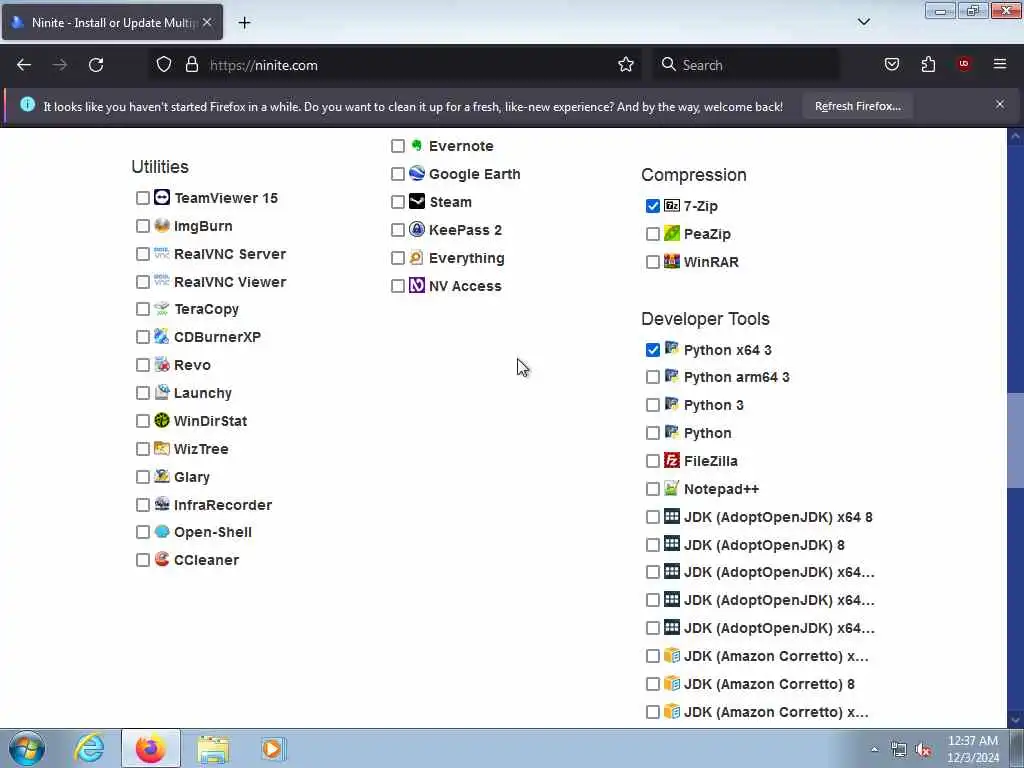Click the Google Earth icon
This screenshot has height=768, width=1024.
point(417,173)
